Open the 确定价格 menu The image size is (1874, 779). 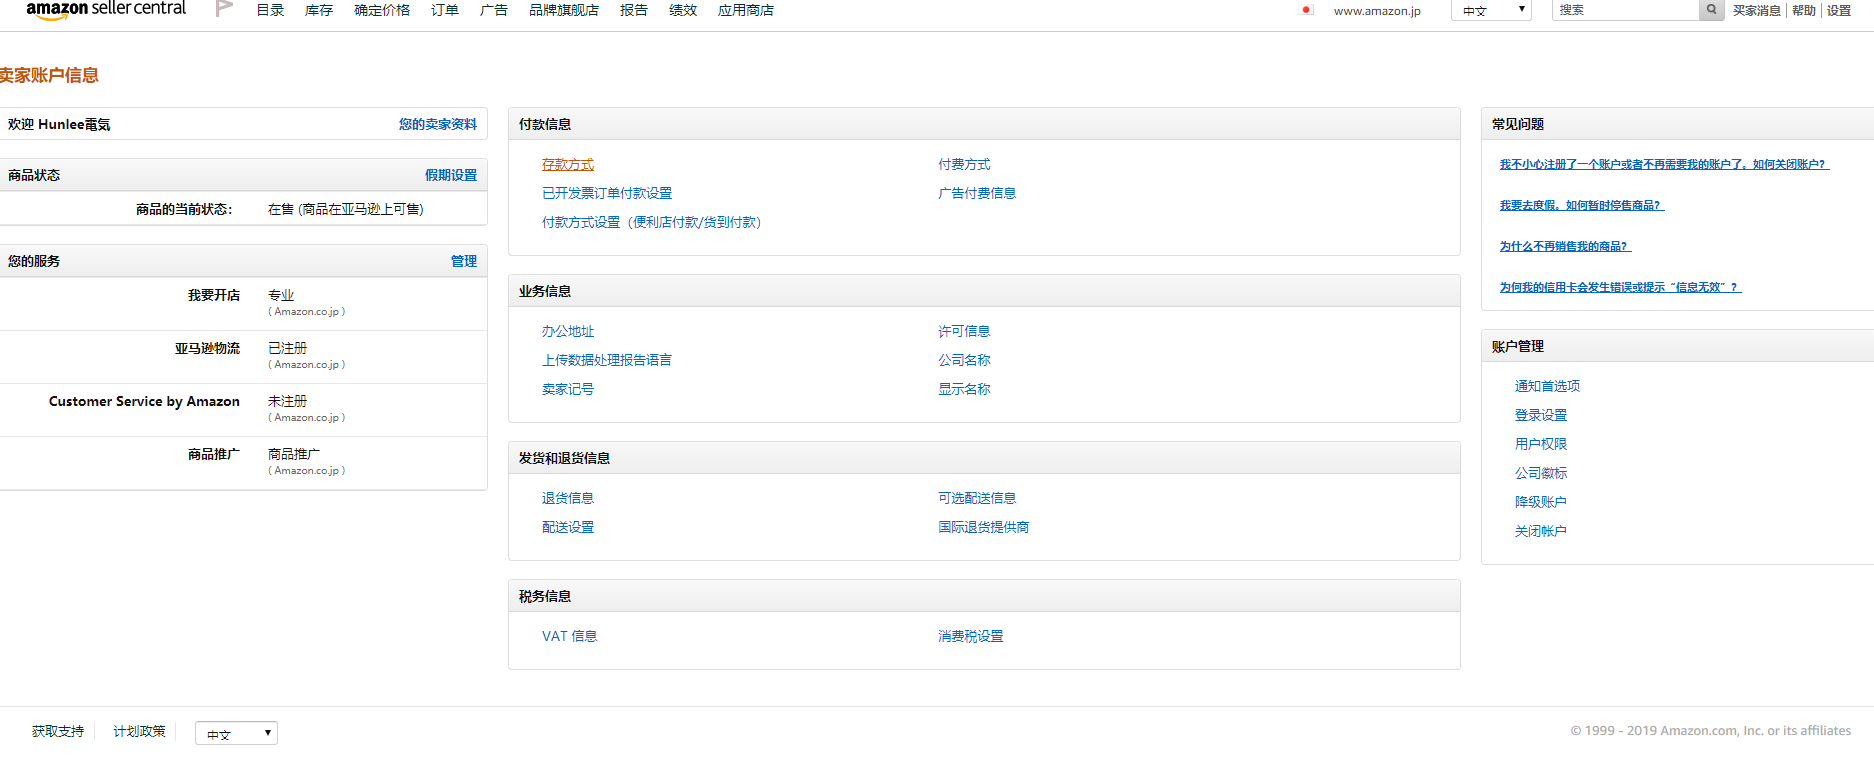tap(382, 10)
